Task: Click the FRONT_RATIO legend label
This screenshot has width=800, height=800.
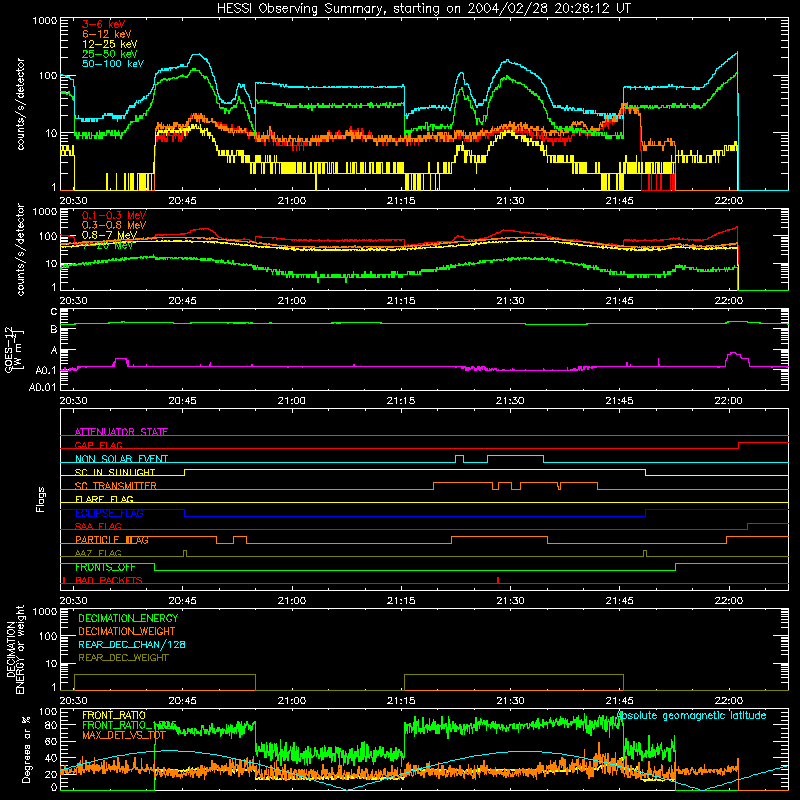Action: [114, 716]
